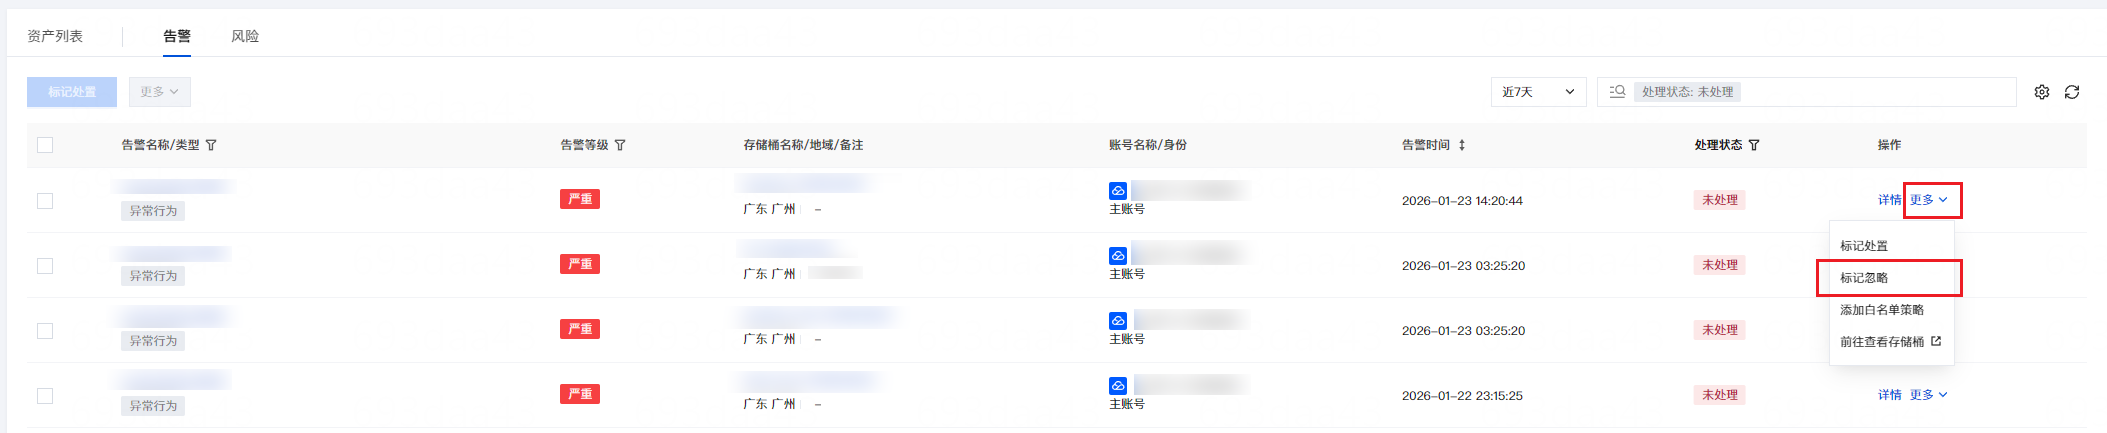
Task: Click the external link icon for bucket
Action: pyautogui.click(x=1936, y=341)
